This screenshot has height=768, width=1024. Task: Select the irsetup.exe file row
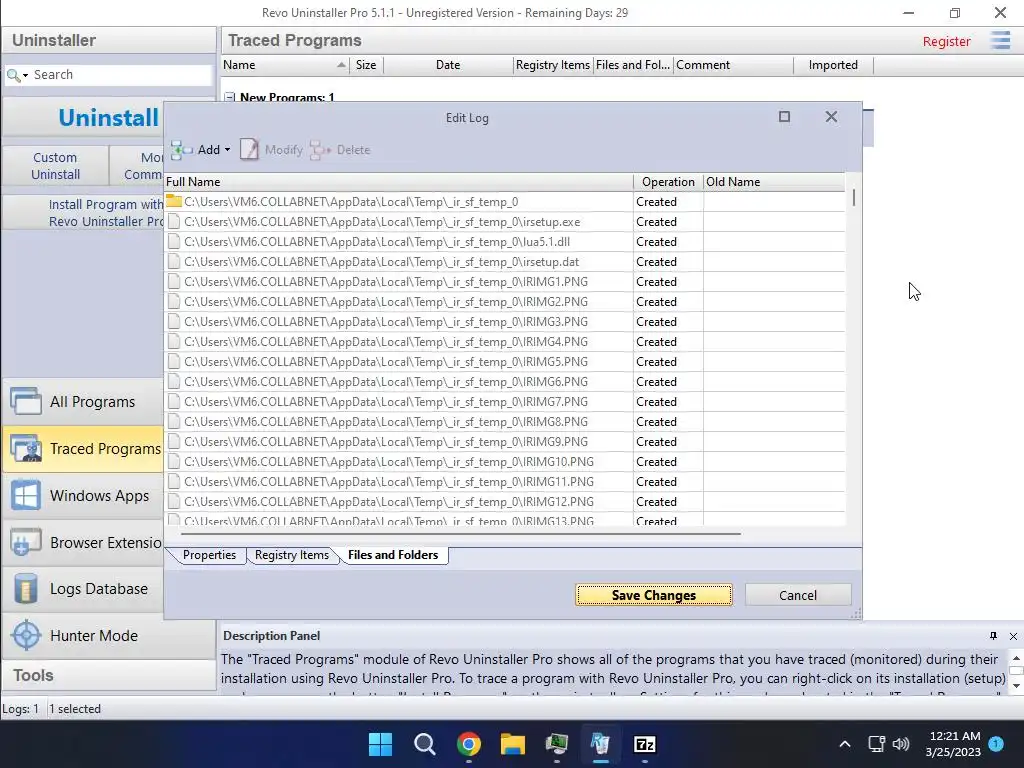[504, 222]
